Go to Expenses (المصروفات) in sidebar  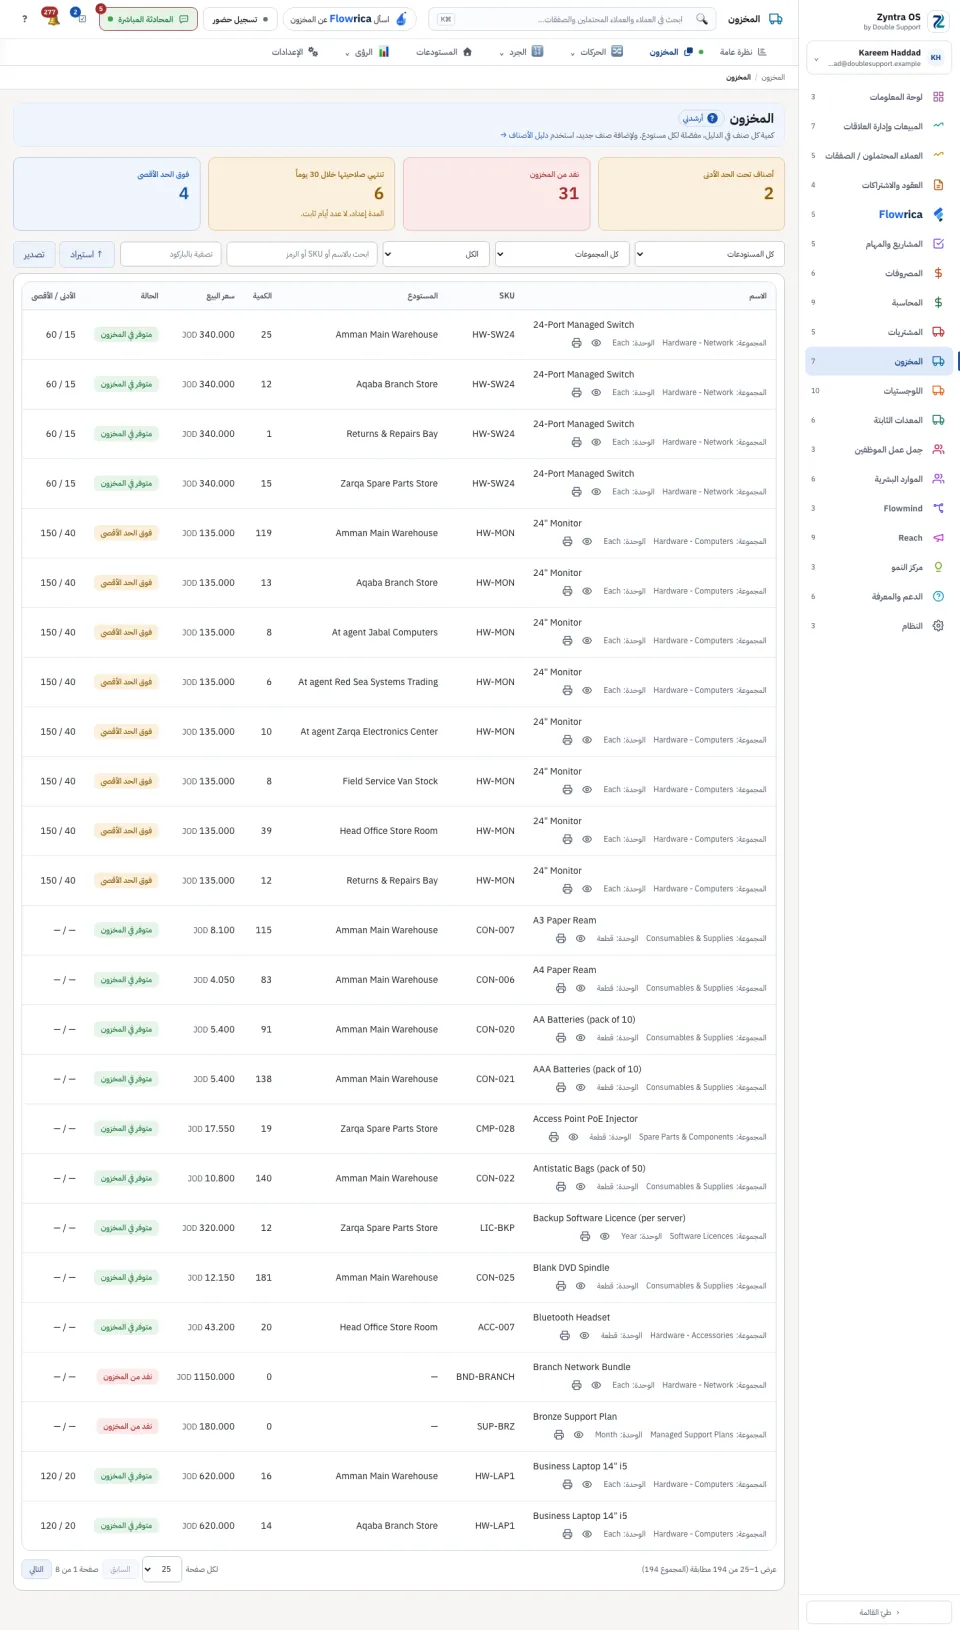click(880, 273)
